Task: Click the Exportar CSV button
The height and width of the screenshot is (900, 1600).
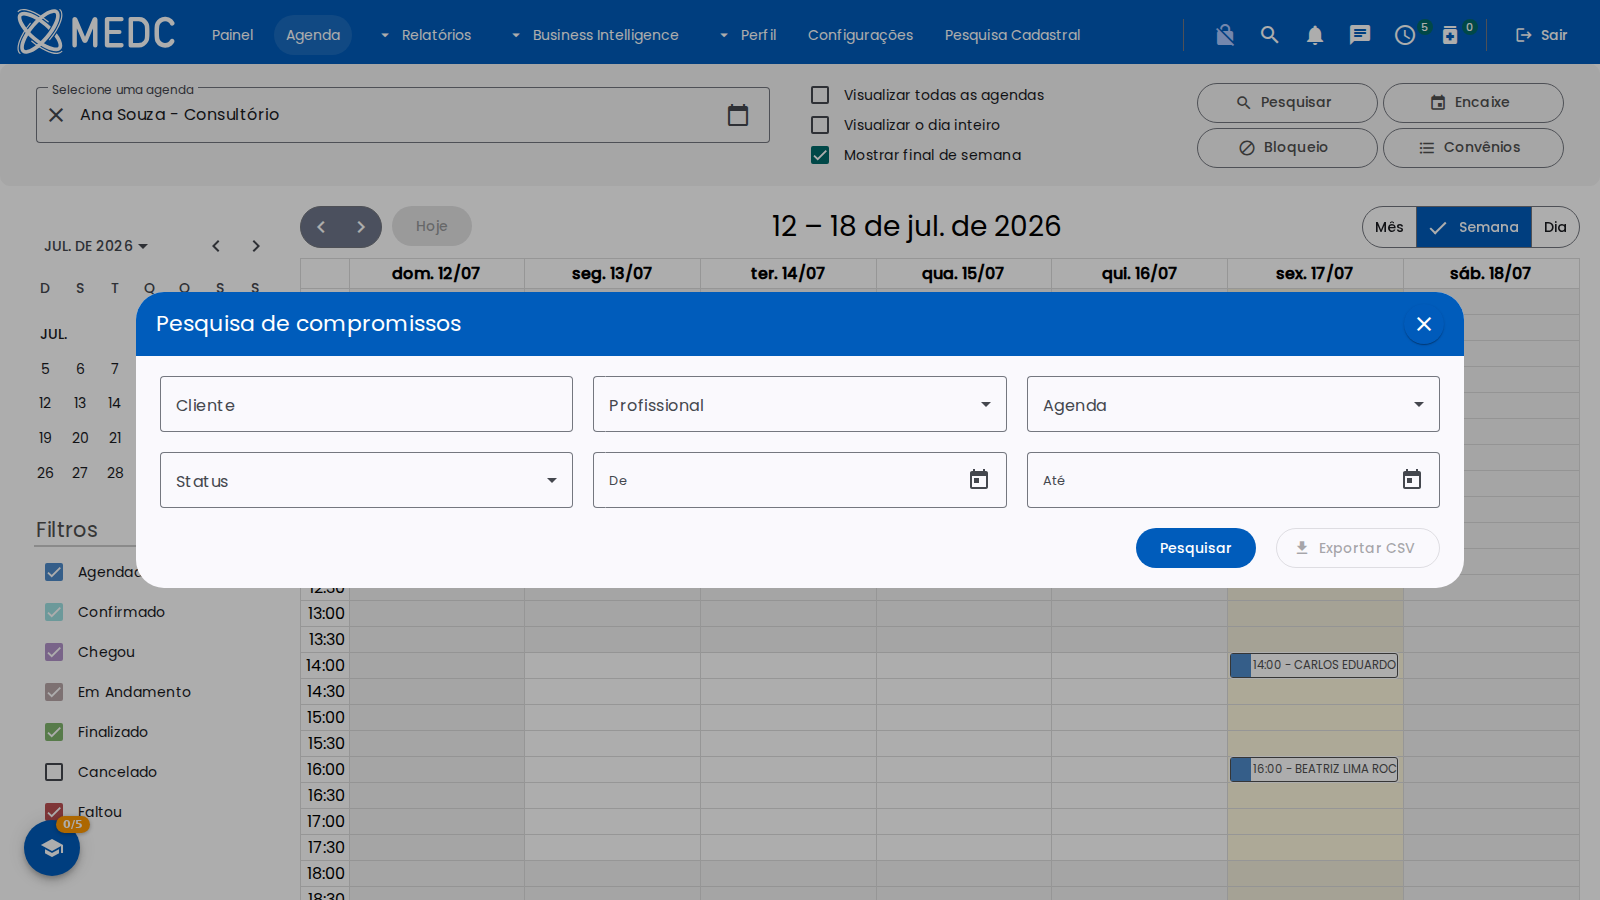Action: click(x=1358, y=548)
